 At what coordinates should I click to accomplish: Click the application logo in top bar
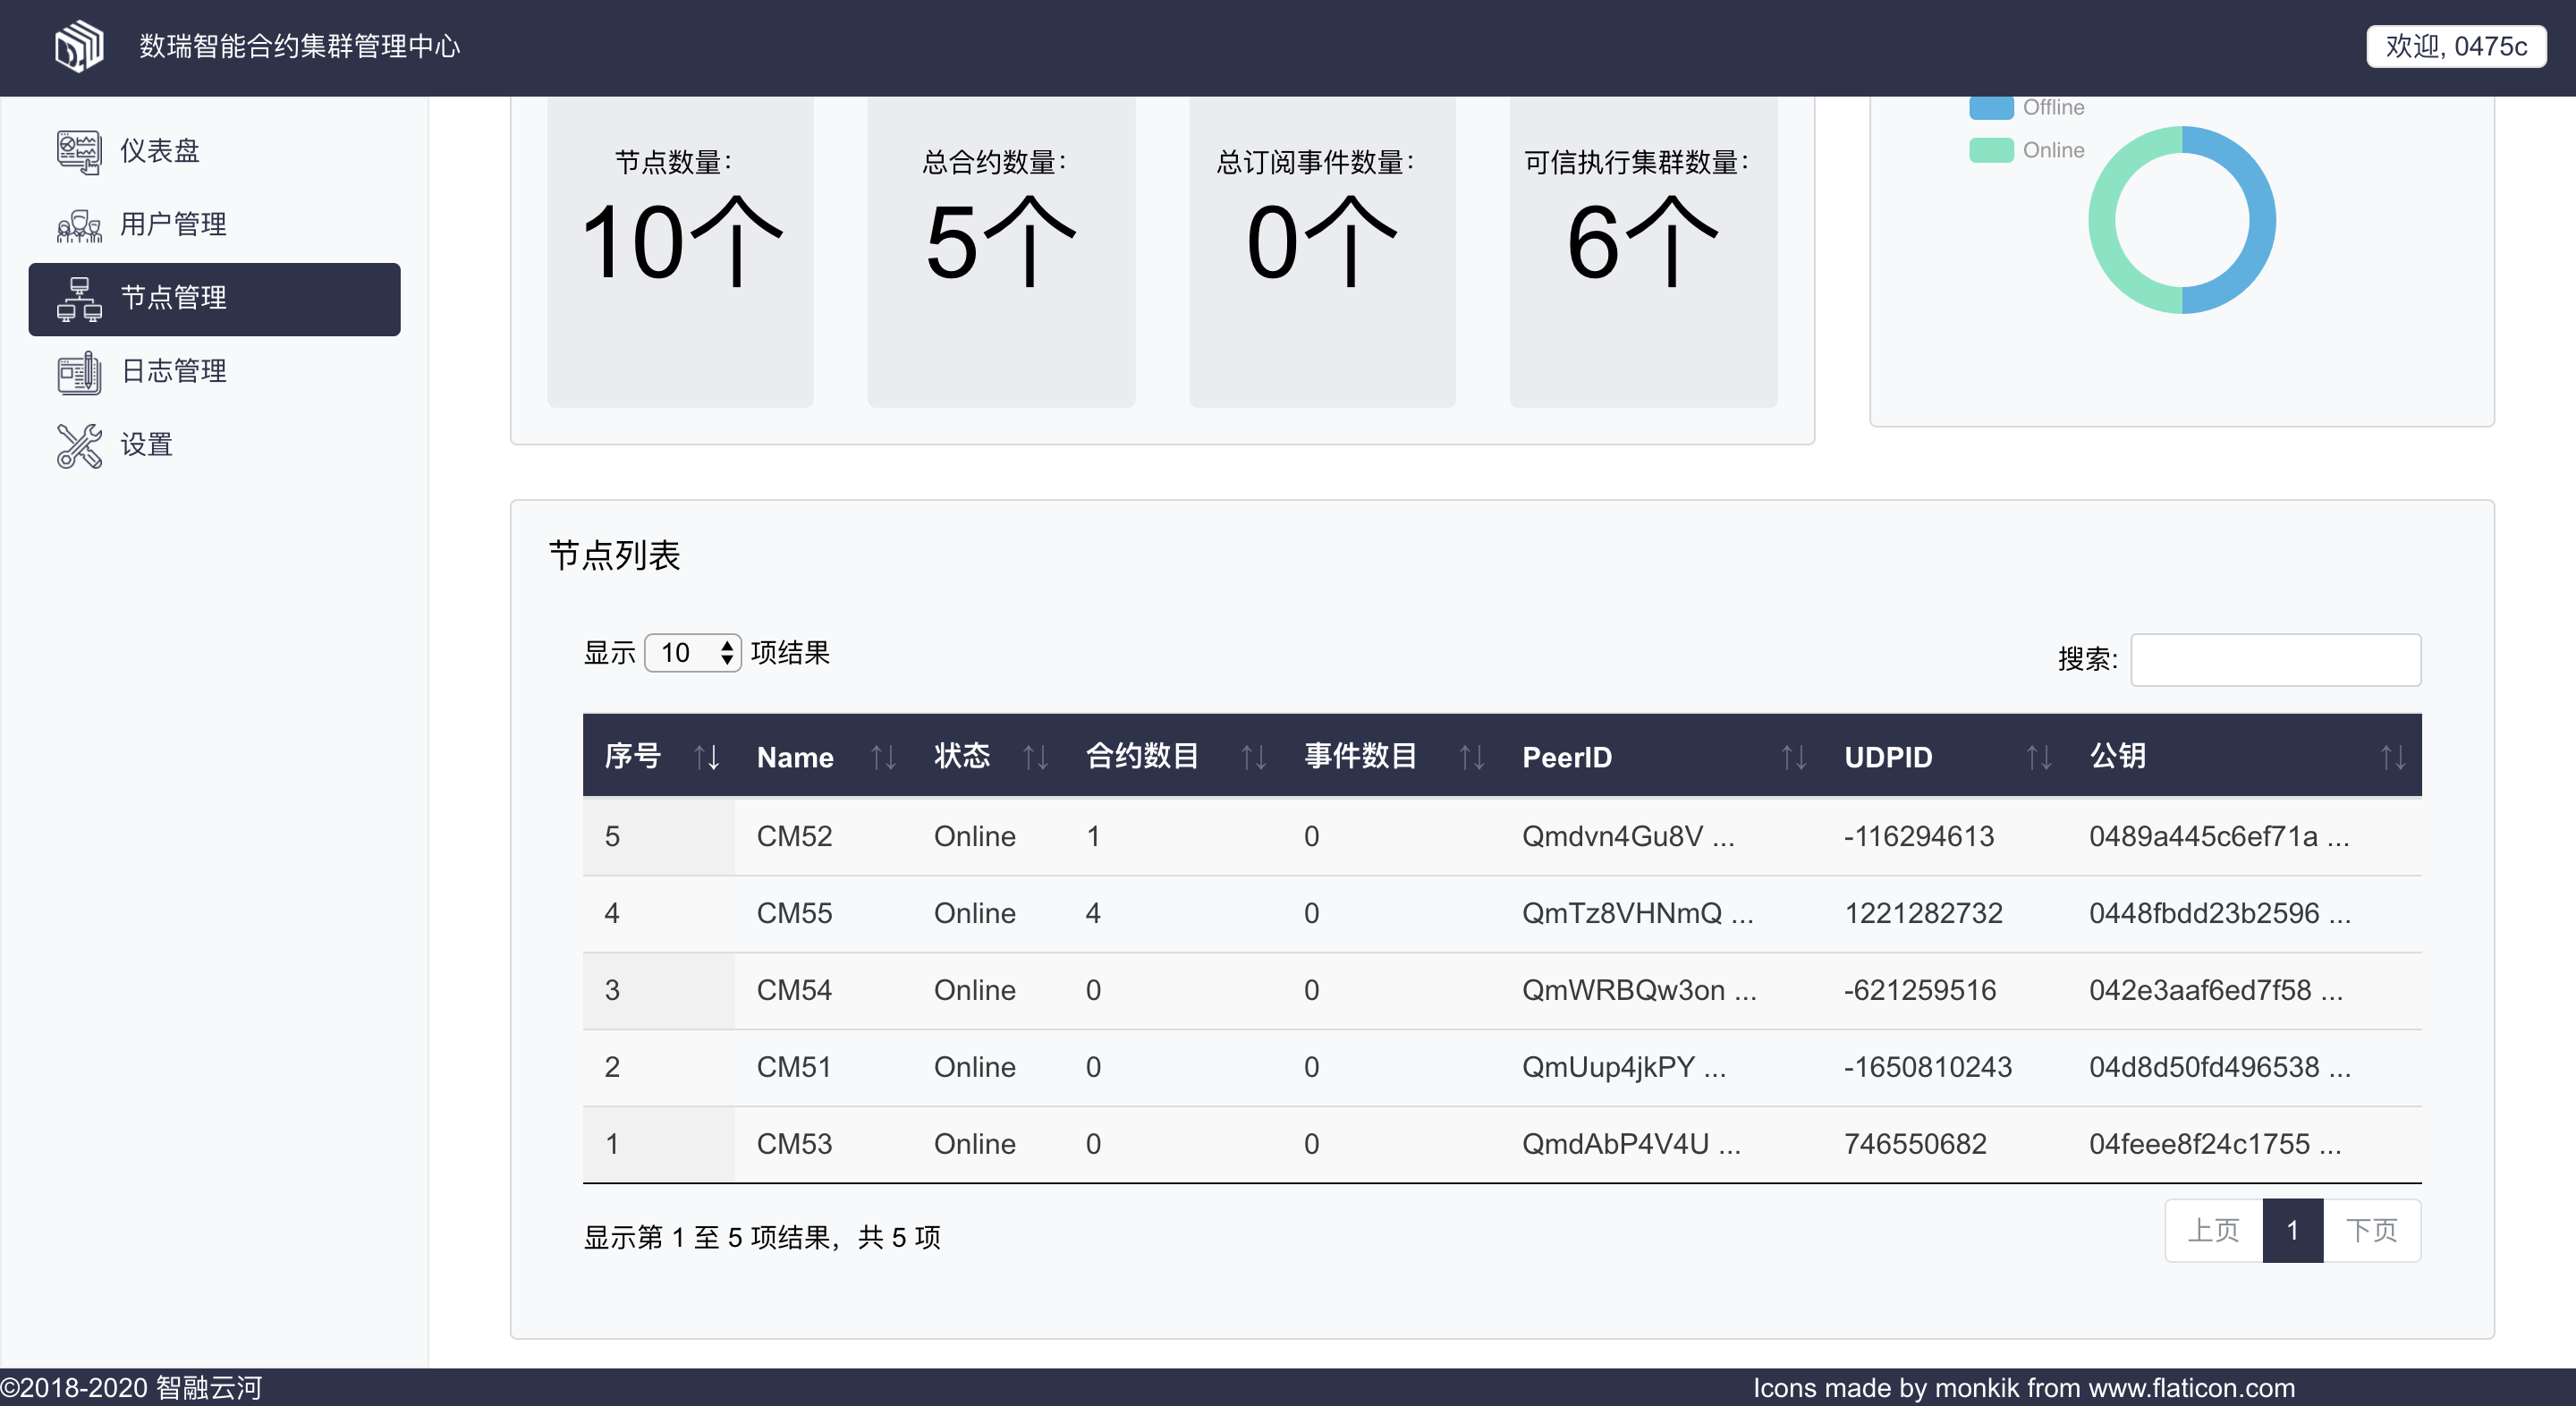point(79,45)
